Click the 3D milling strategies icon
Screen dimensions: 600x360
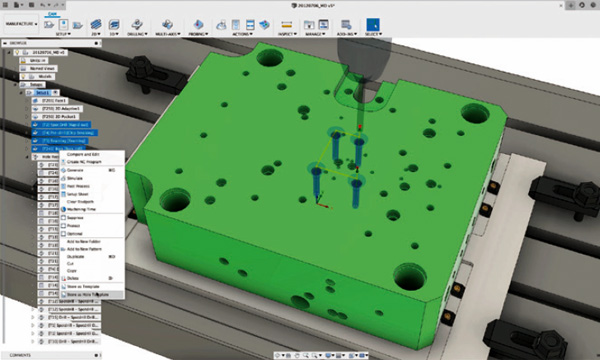[114, 24]
